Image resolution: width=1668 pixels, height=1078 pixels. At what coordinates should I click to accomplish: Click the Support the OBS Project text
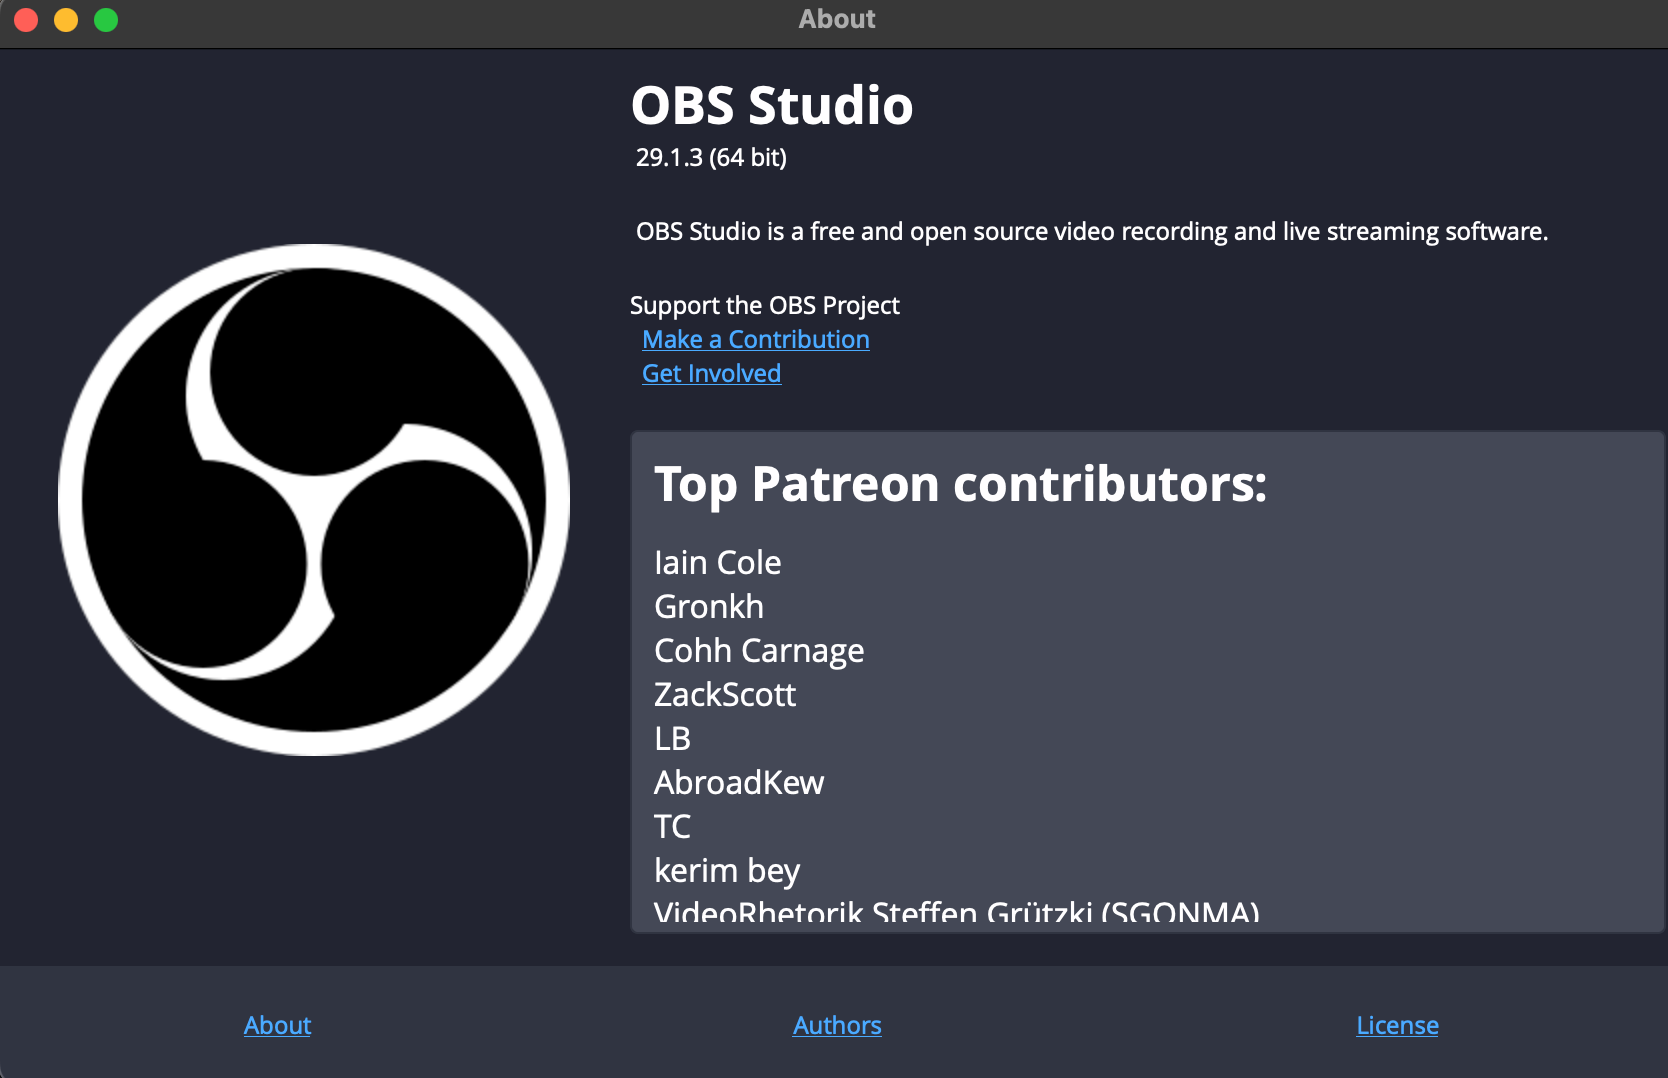pyautogui.click(x=764, y=305)
